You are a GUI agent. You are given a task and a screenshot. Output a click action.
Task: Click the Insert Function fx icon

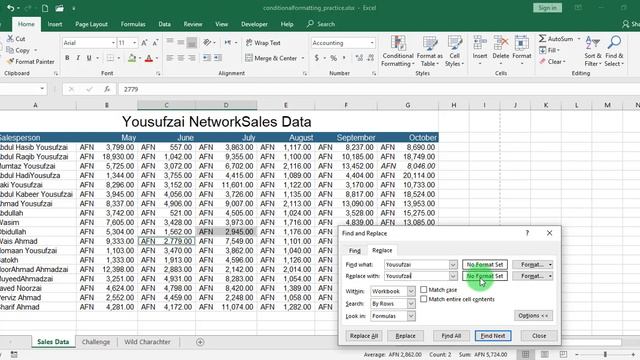click(x=107, y=89)
